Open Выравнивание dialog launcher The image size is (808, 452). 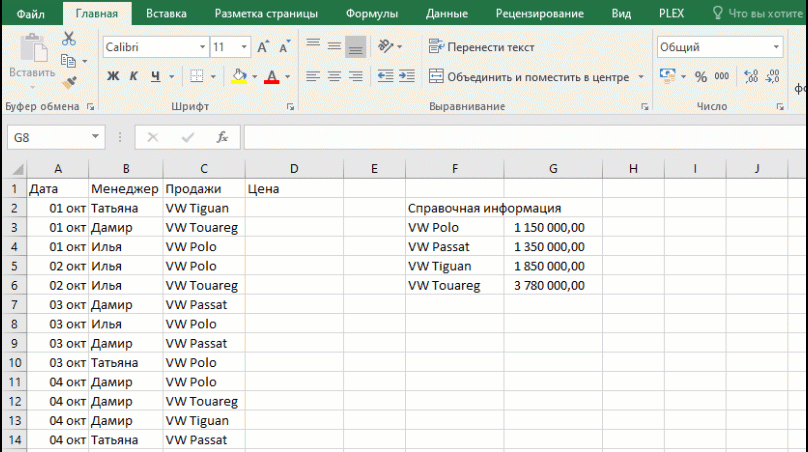[x=645, y=107]
